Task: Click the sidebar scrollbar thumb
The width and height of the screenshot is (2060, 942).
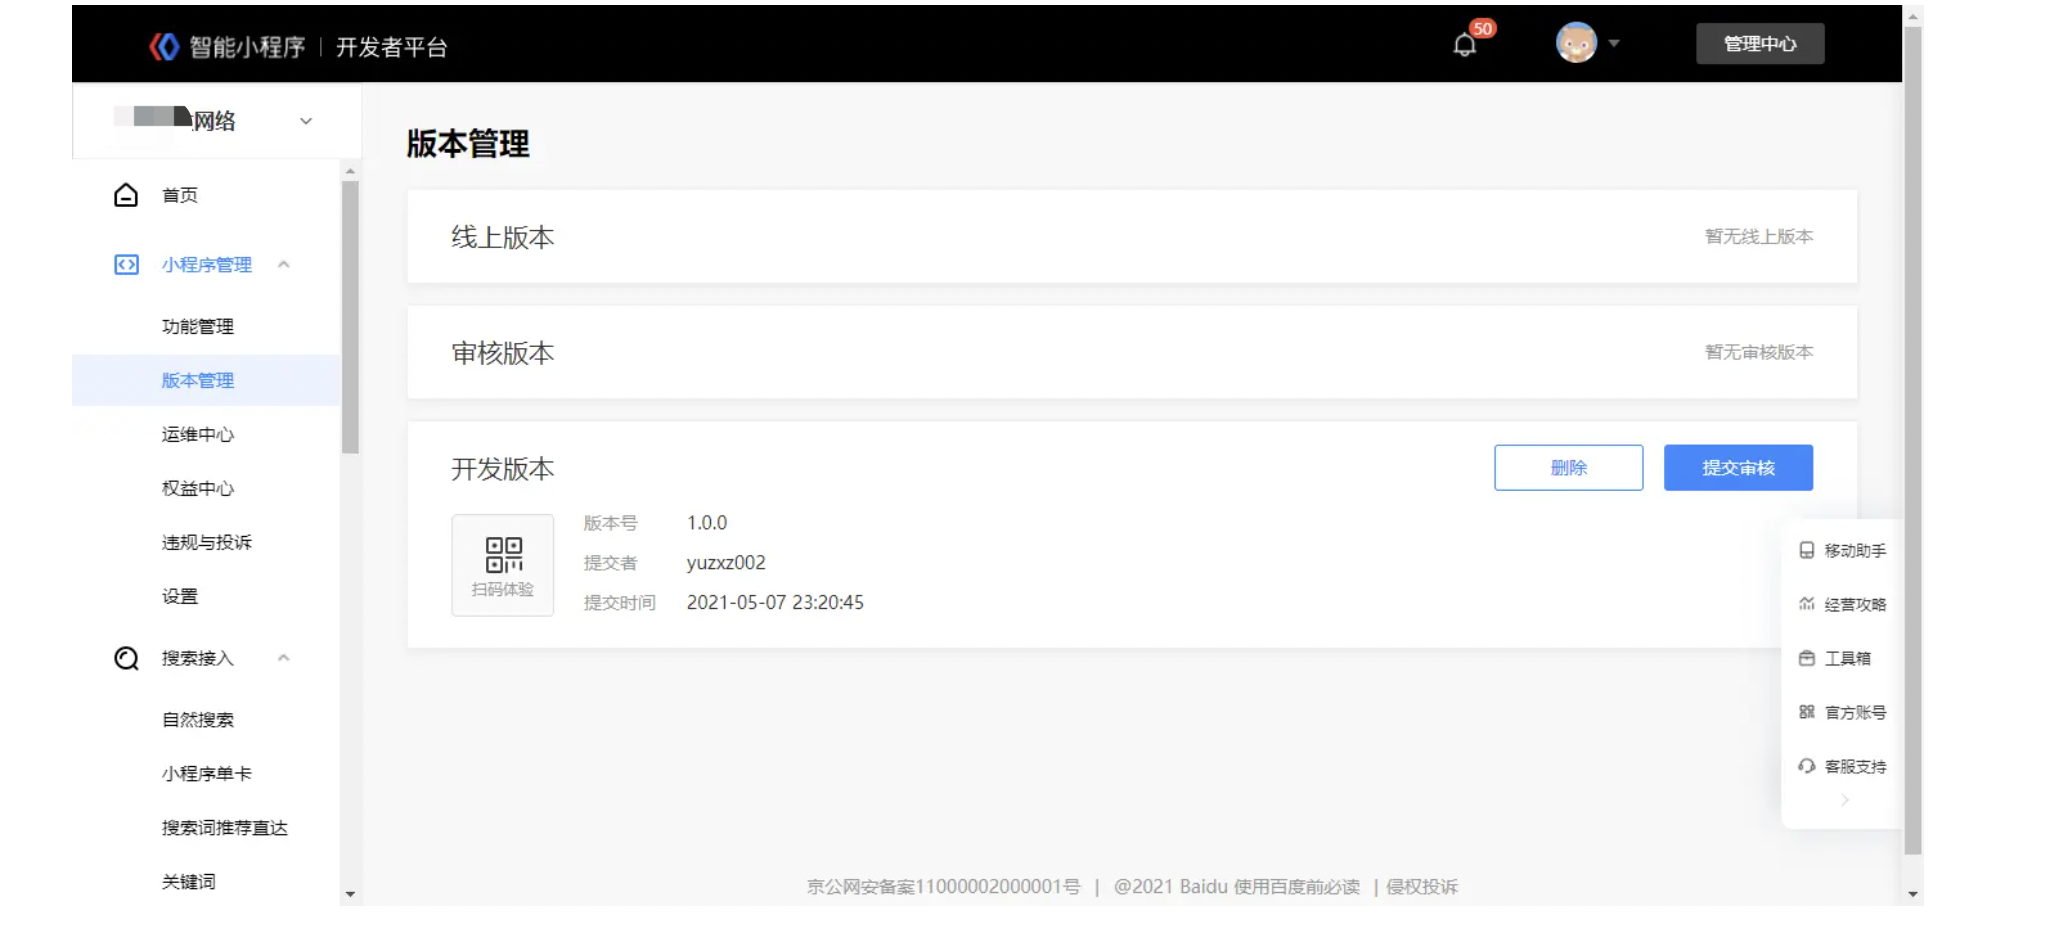Action: (x=350, y=318)
